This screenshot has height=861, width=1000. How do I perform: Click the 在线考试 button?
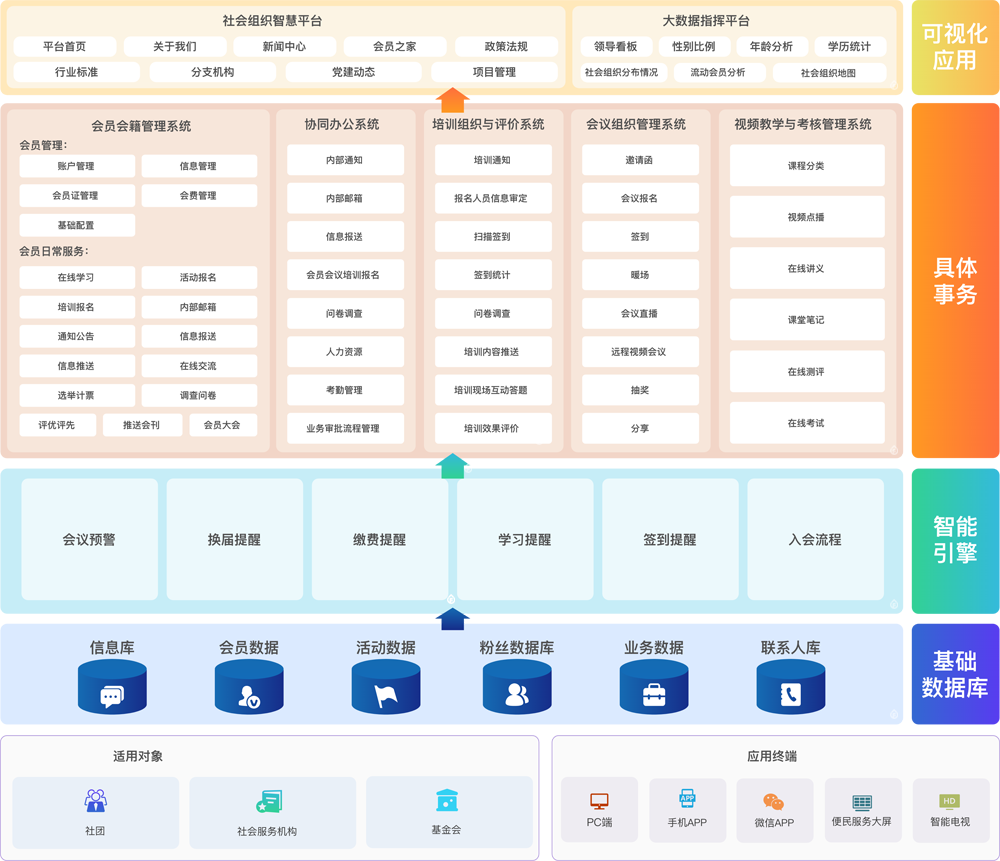tap(806, 423)
